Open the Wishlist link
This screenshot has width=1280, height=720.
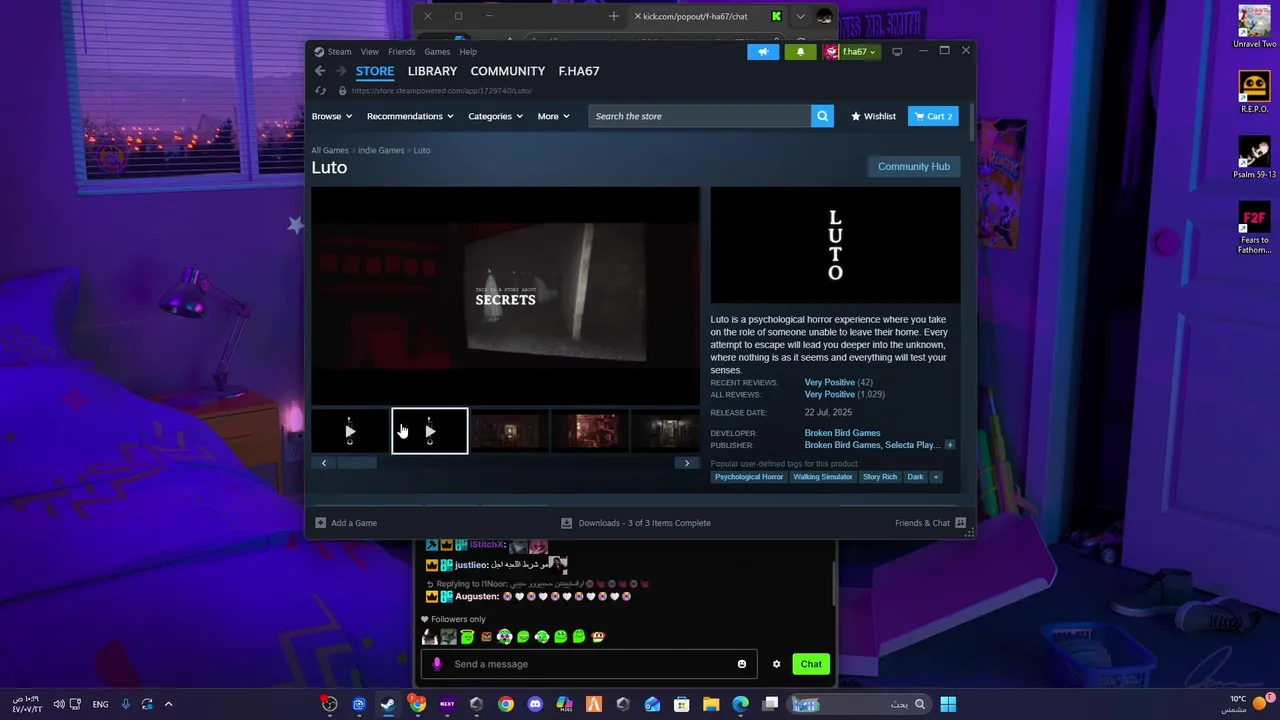point(873,116)
